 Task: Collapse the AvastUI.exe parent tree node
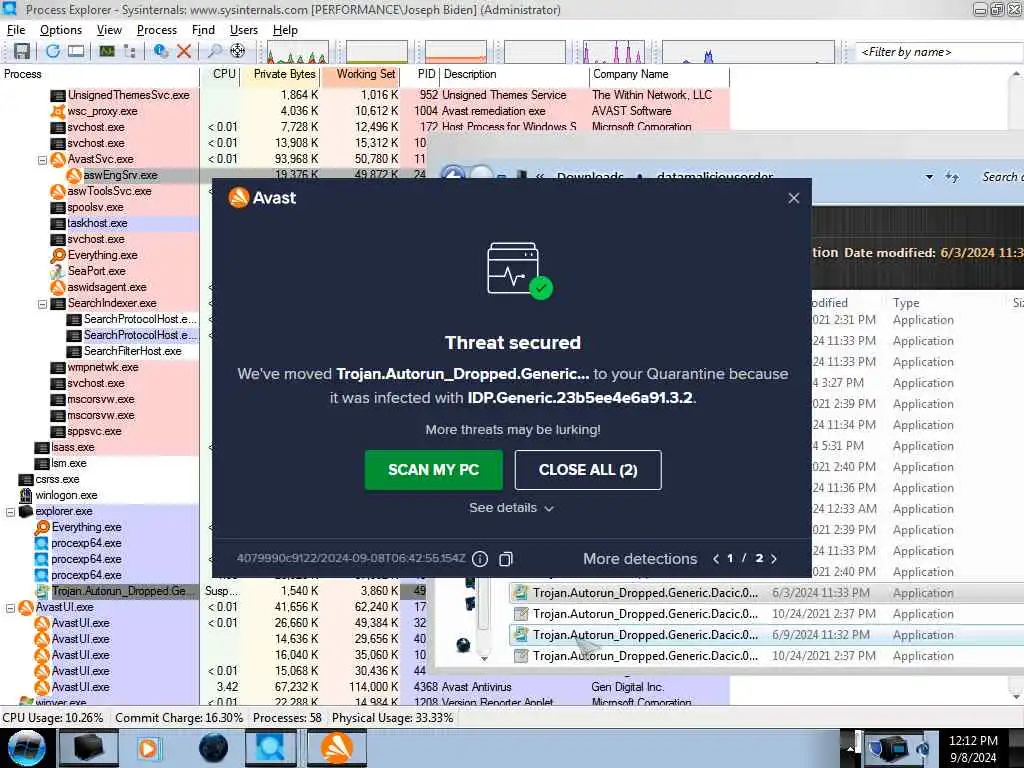[10, 608]
